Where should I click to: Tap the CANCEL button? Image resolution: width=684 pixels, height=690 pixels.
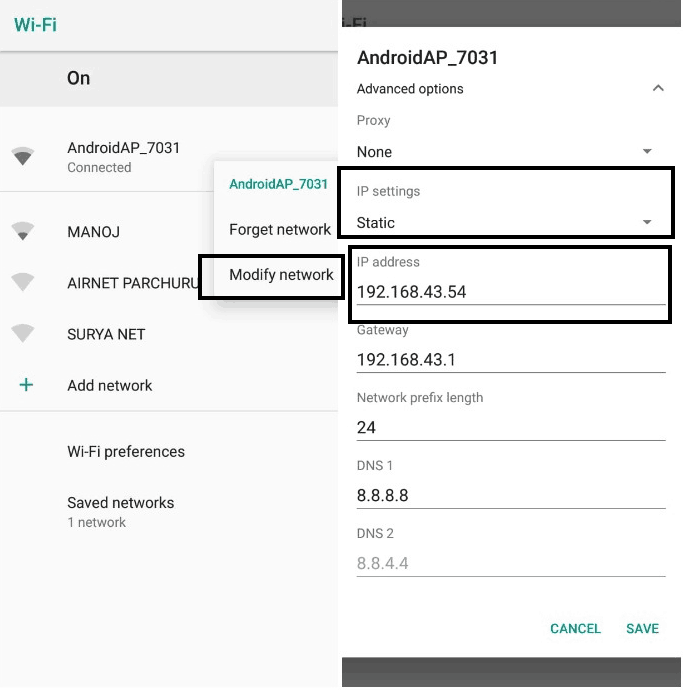576,628
